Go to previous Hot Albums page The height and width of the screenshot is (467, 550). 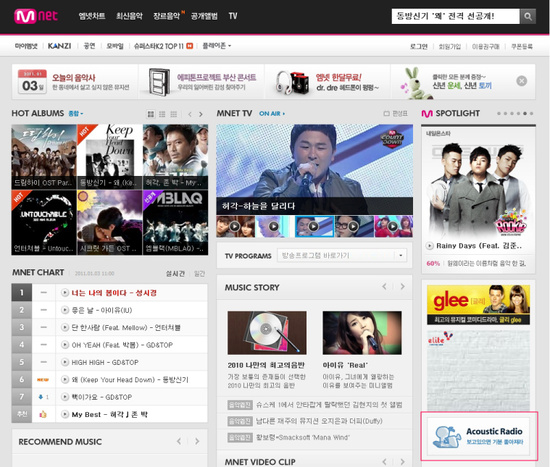coord(190,114)
